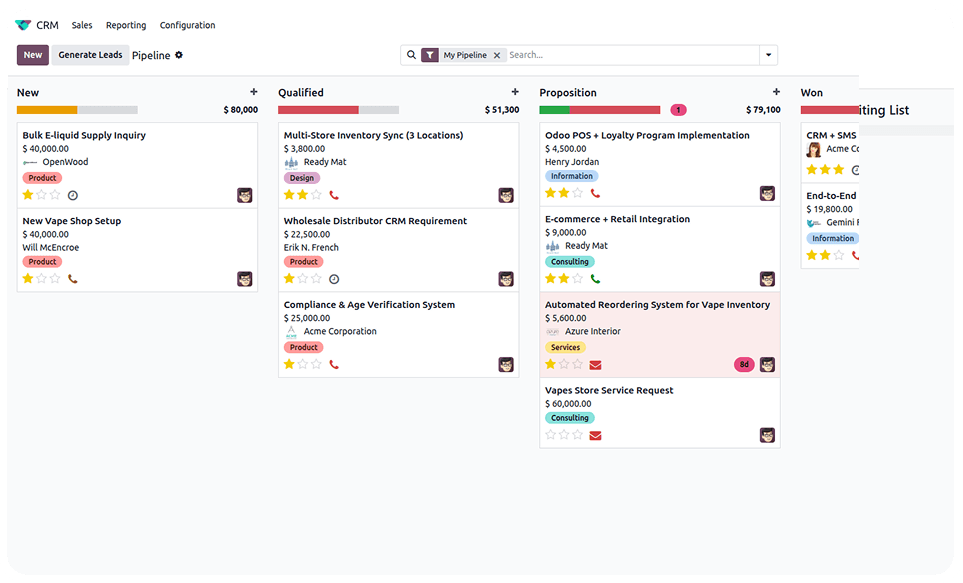Image resolution: width=963 pixels, height=583 pixels.
Task: Open email activity on Automated Reordering System
Action: [x=595, y=365]
